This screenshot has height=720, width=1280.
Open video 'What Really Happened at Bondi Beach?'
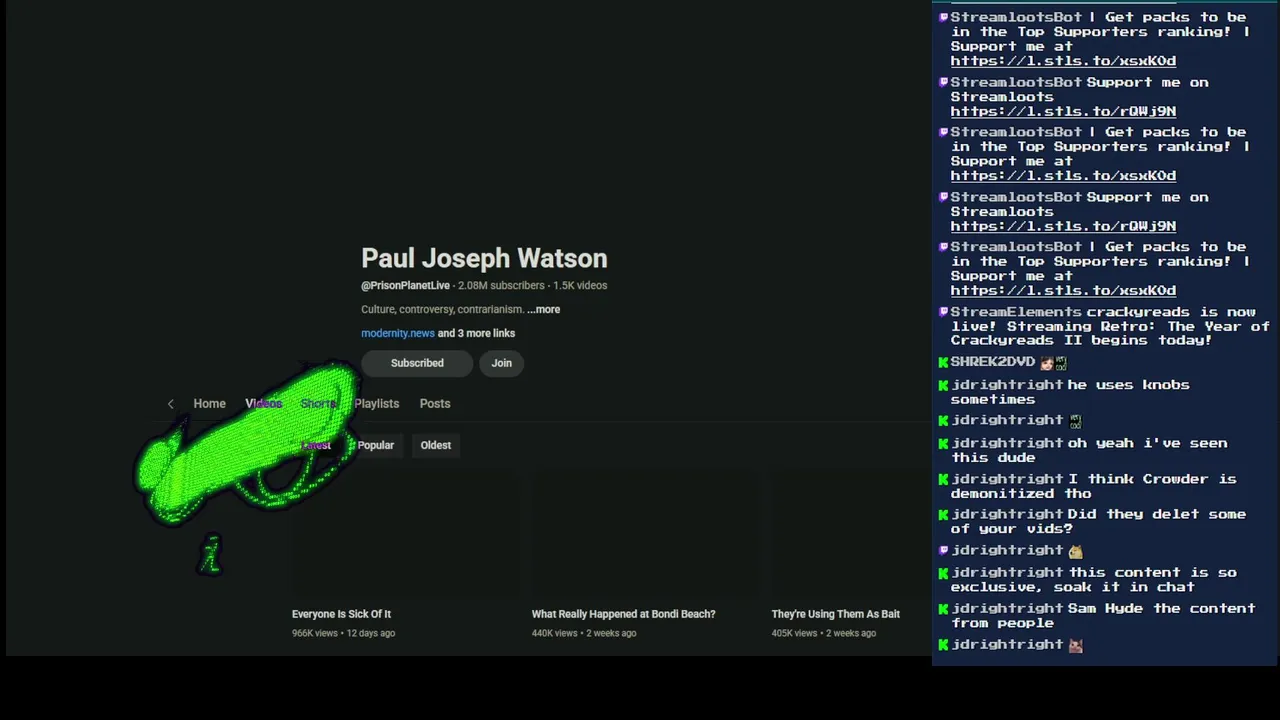[623, 614]
